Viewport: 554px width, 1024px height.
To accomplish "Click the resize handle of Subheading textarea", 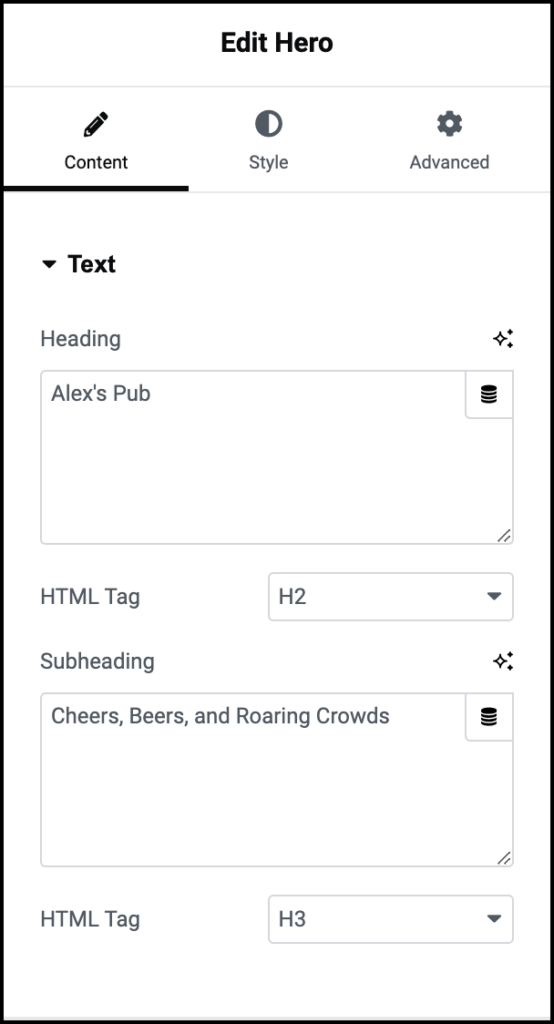I will 504,858.
